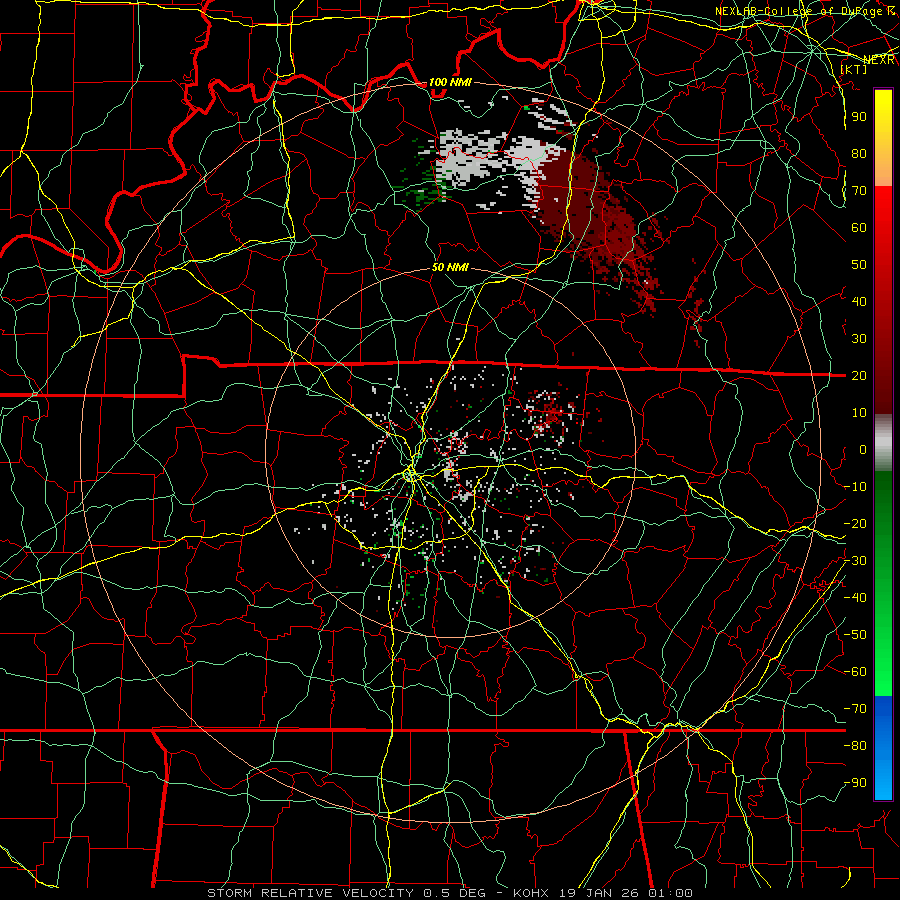Click the 70 value on the velocity scale
Image resolution: width=900 pixels, height=900 pixels.
click(859, 191)
